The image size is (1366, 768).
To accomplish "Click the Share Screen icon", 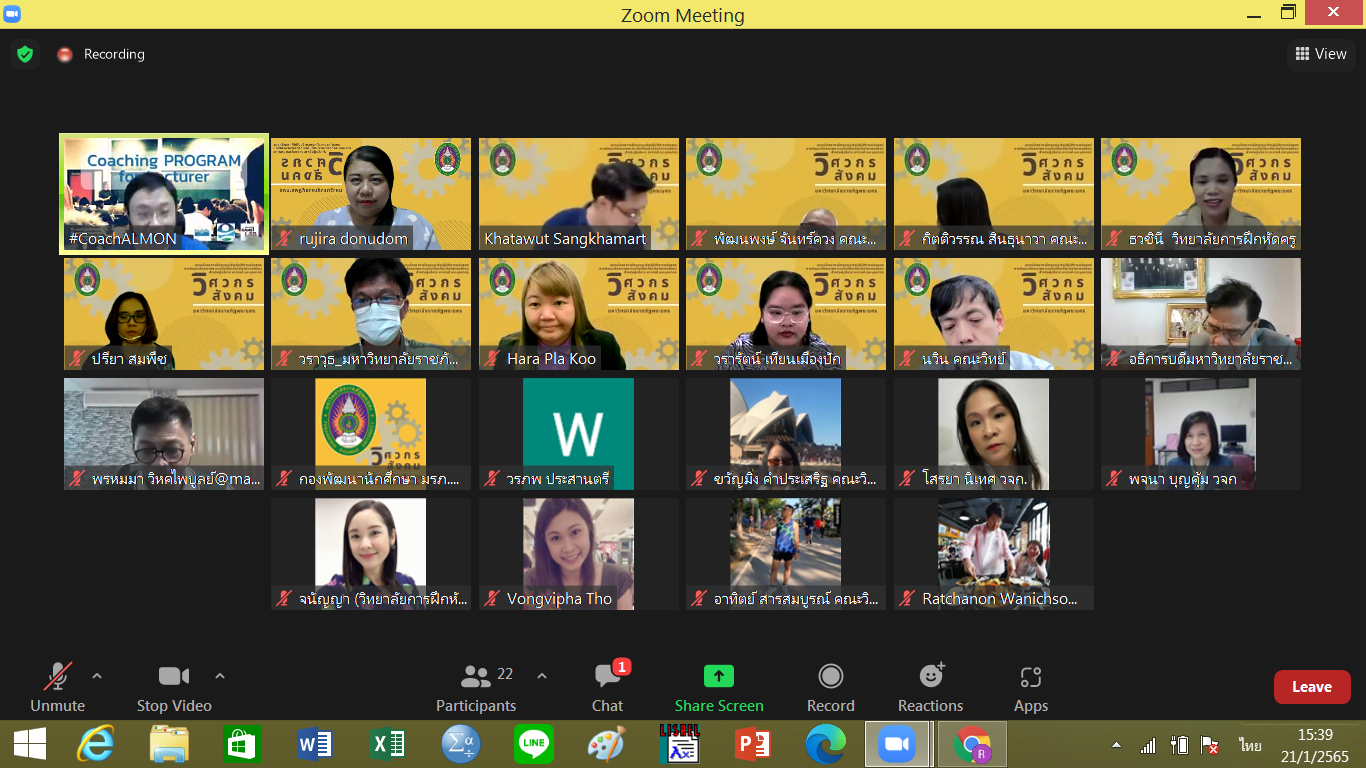I will tap(718, 677).
